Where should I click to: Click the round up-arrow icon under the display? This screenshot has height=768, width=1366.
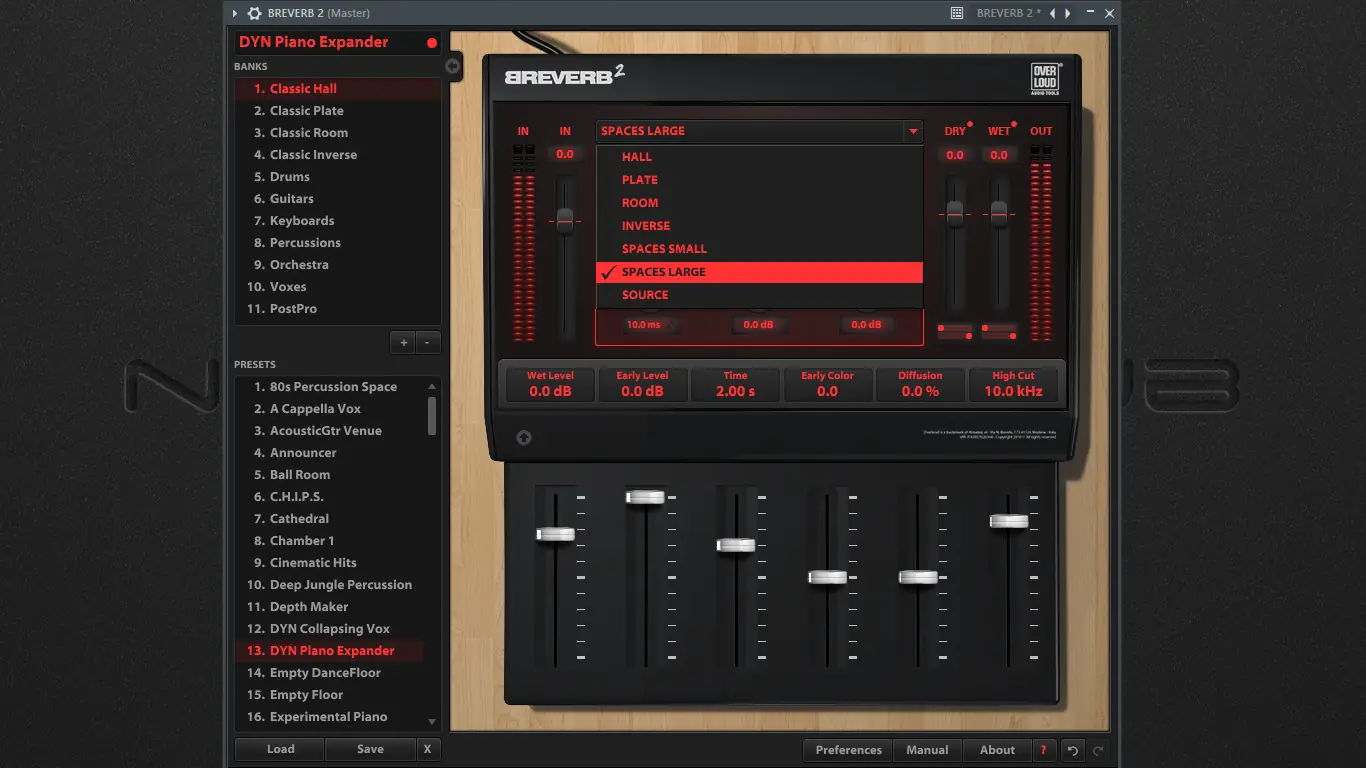click(523, 437)
